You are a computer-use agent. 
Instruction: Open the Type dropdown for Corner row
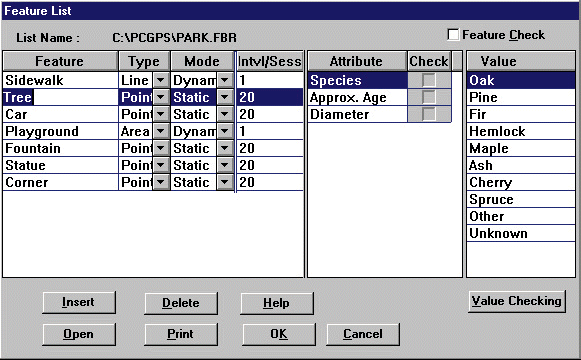[x=161, y=182]
